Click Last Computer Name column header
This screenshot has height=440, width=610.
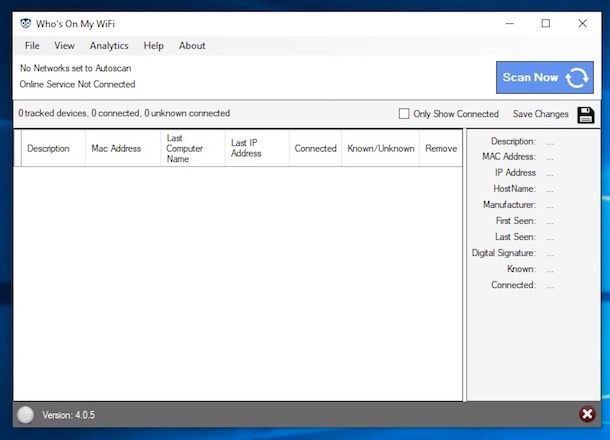[x=193, y=148]
